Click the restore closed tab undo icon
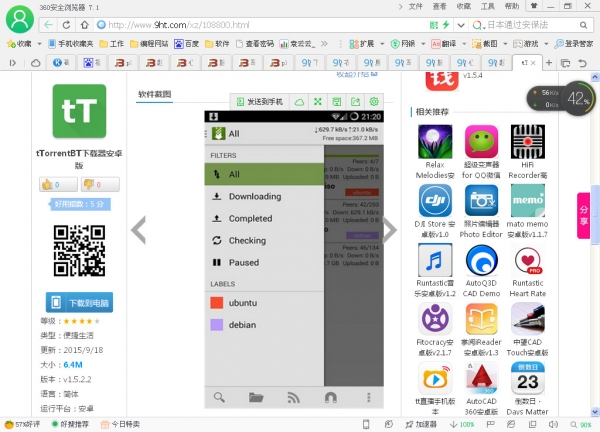 tap(582, 63)
